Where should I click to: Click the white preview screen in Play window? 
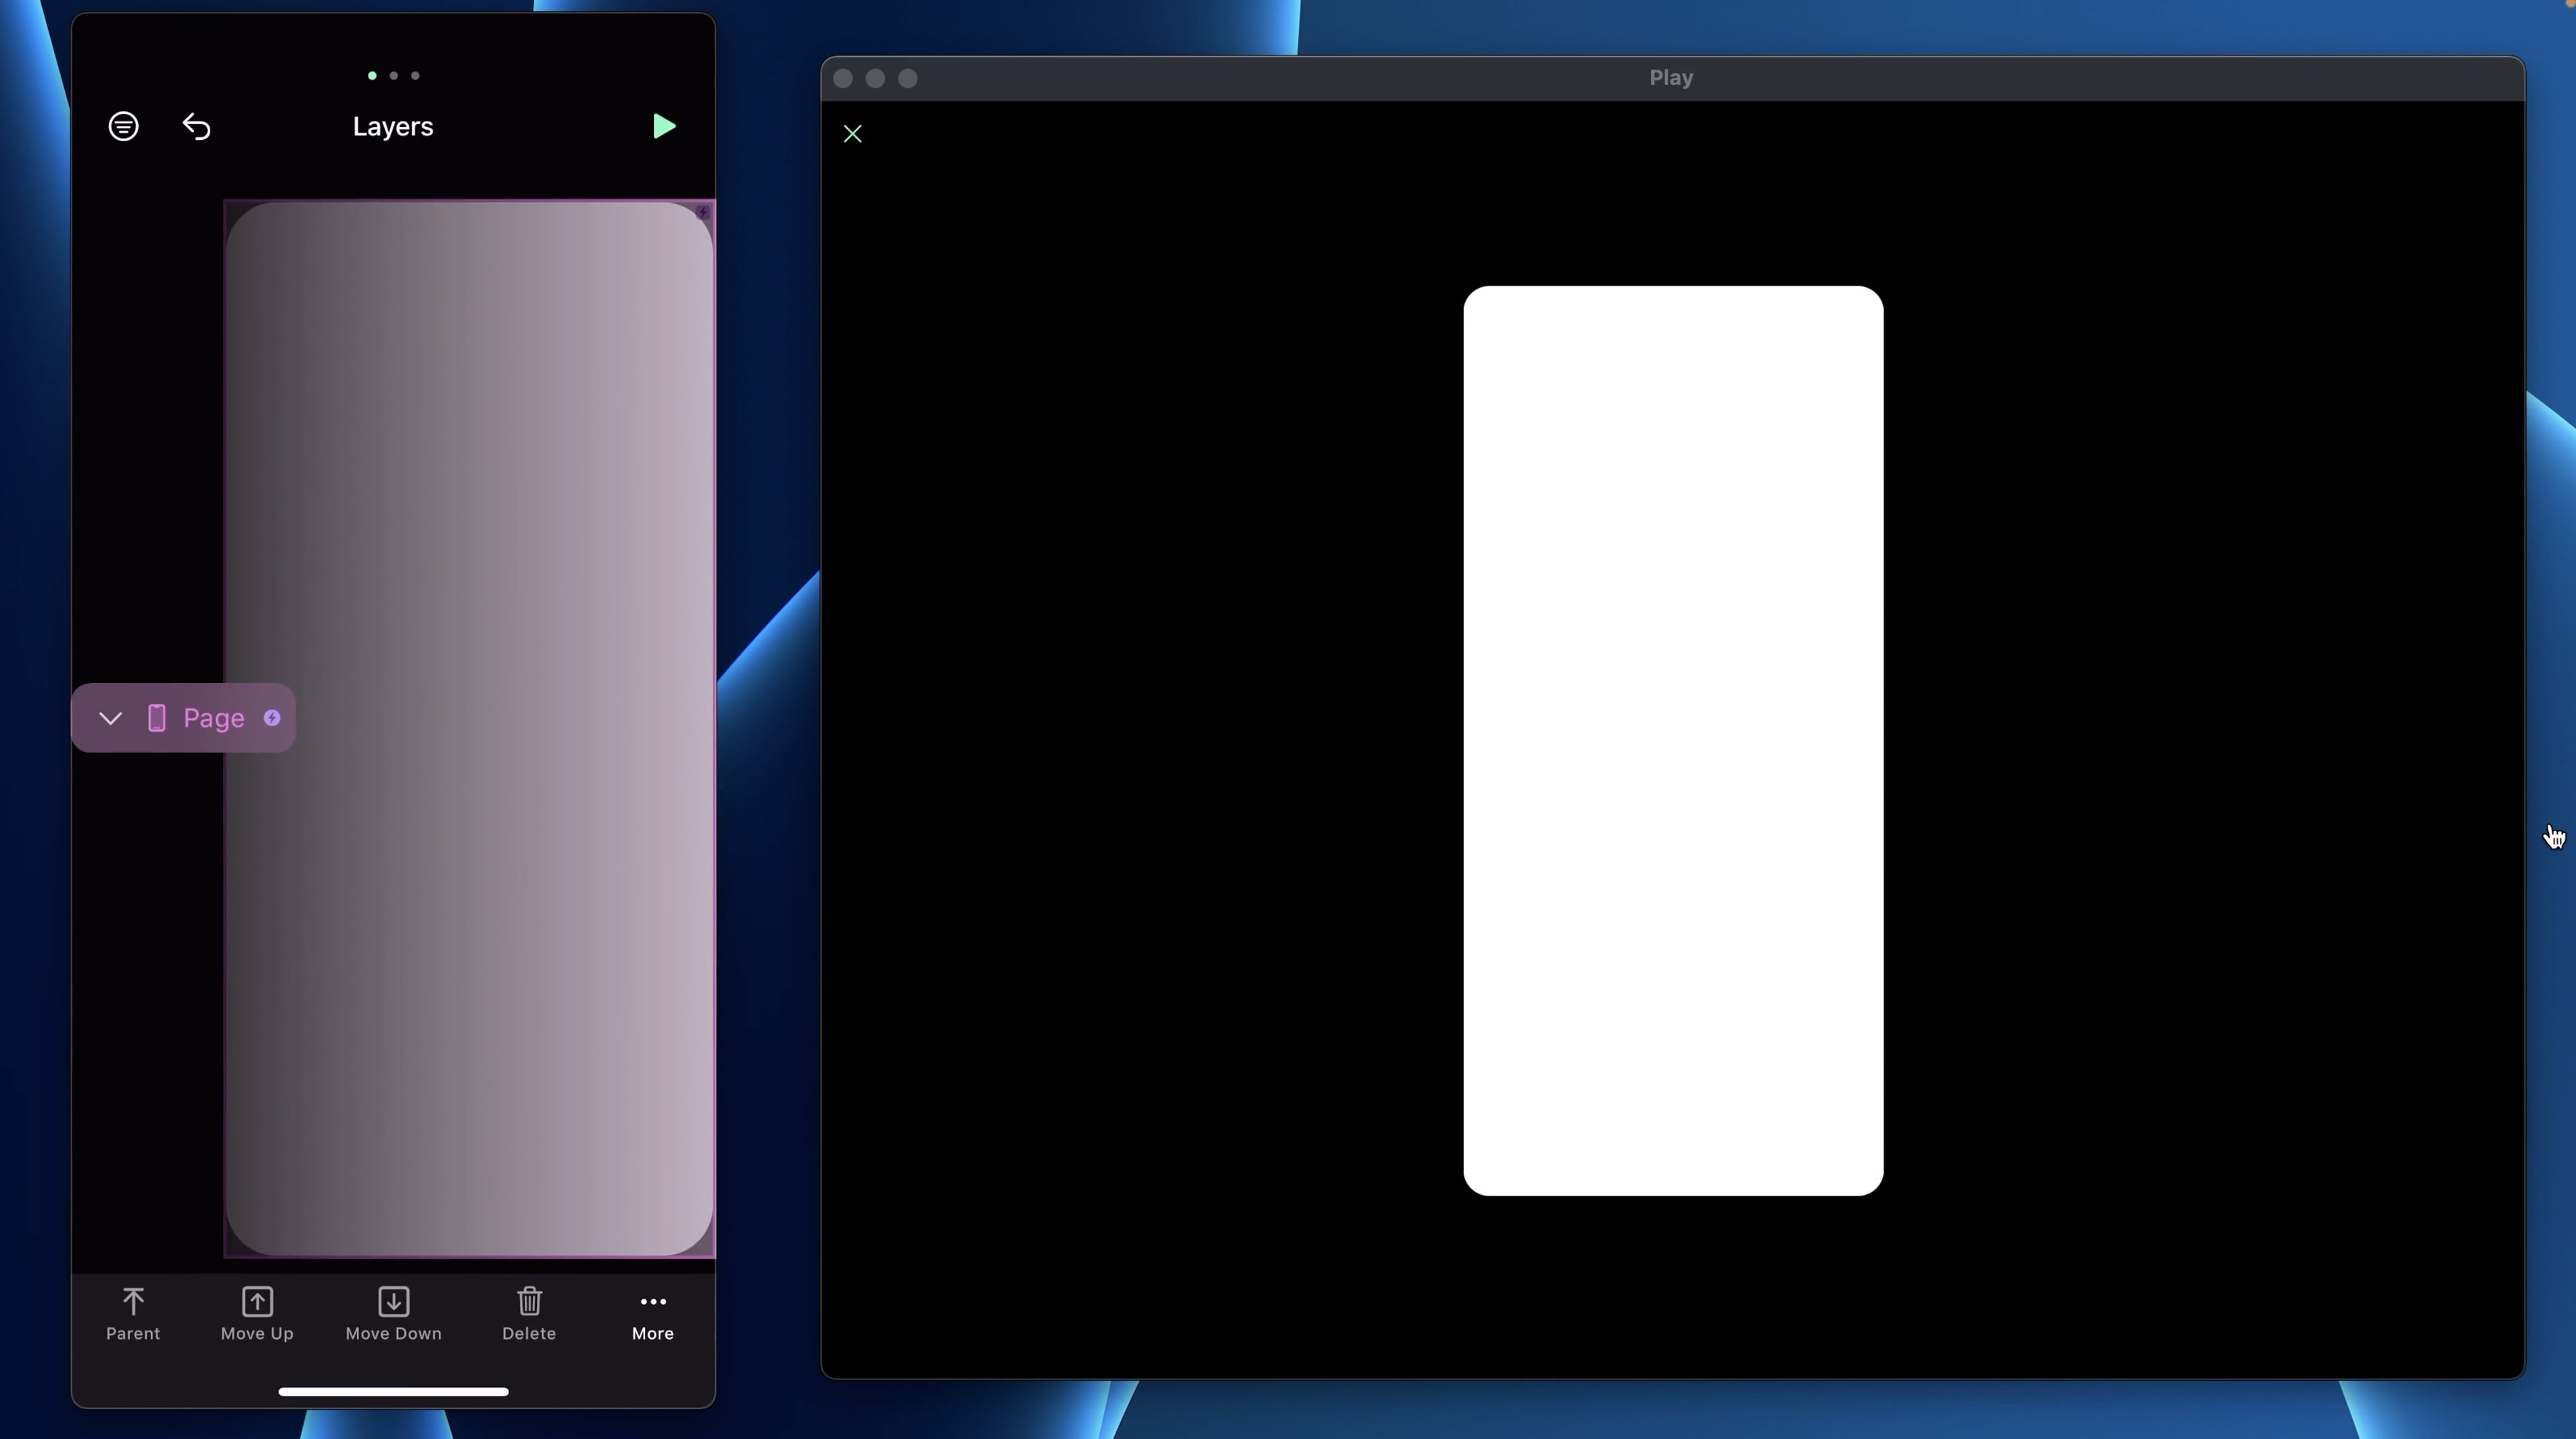tap(1673, 740)
